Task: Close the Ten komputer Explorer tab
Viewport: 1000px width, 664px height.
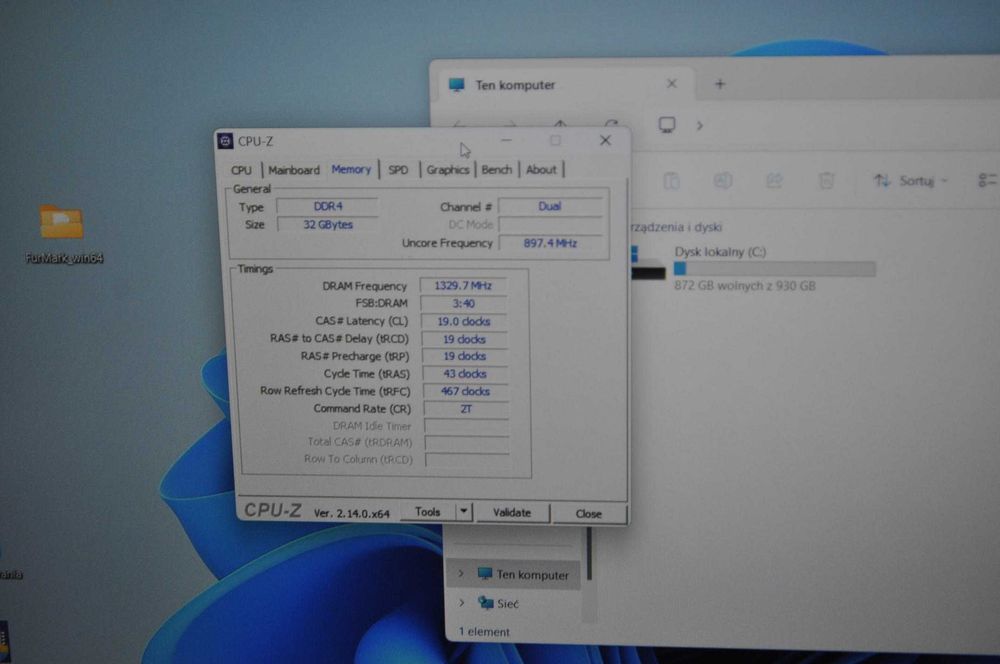Action: pos(672,84)
